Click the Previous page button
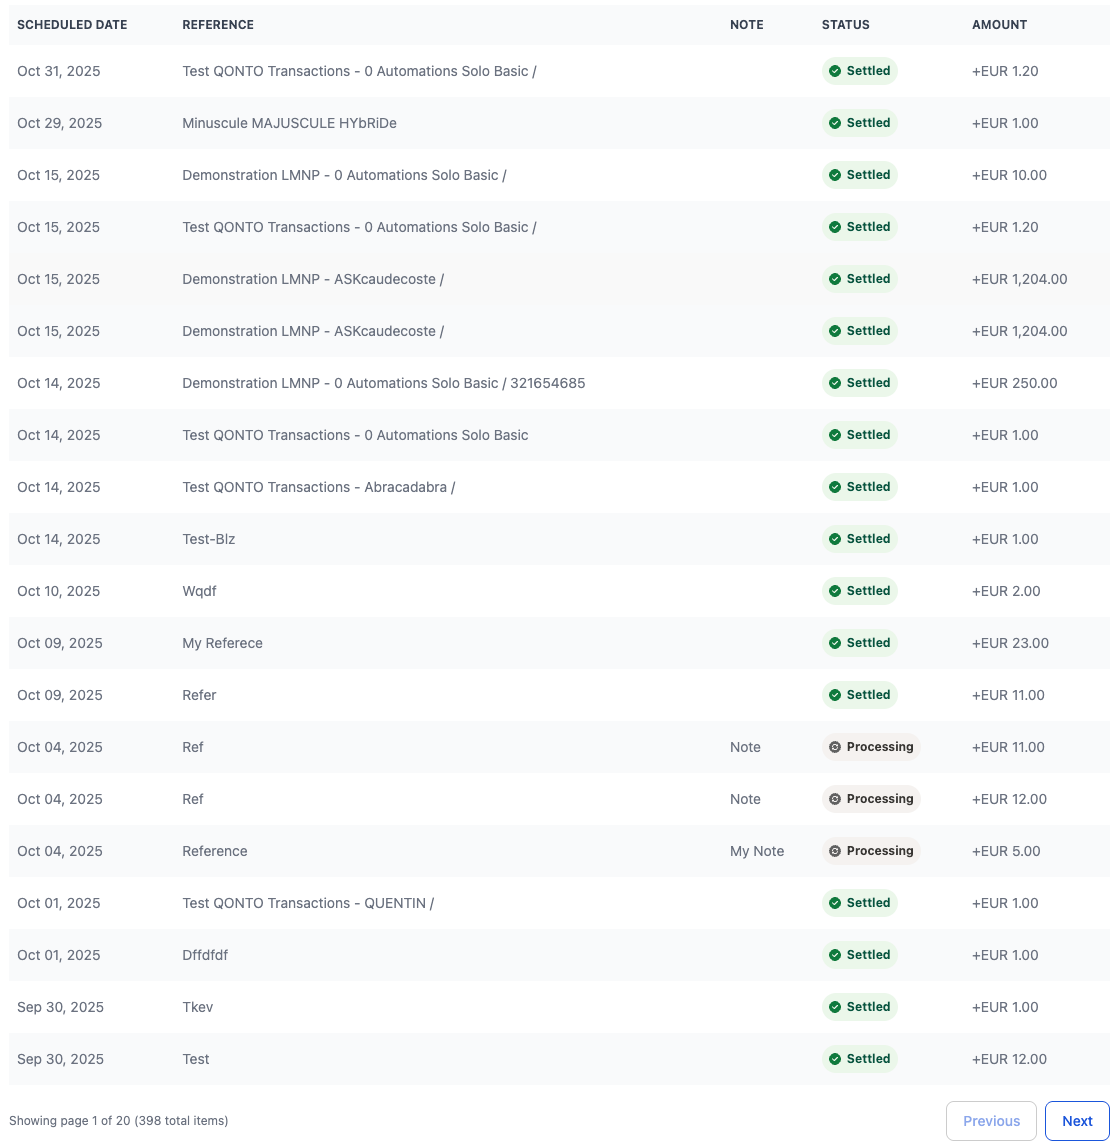This screenshot has height=1147, width=1119. point(991,1121)
